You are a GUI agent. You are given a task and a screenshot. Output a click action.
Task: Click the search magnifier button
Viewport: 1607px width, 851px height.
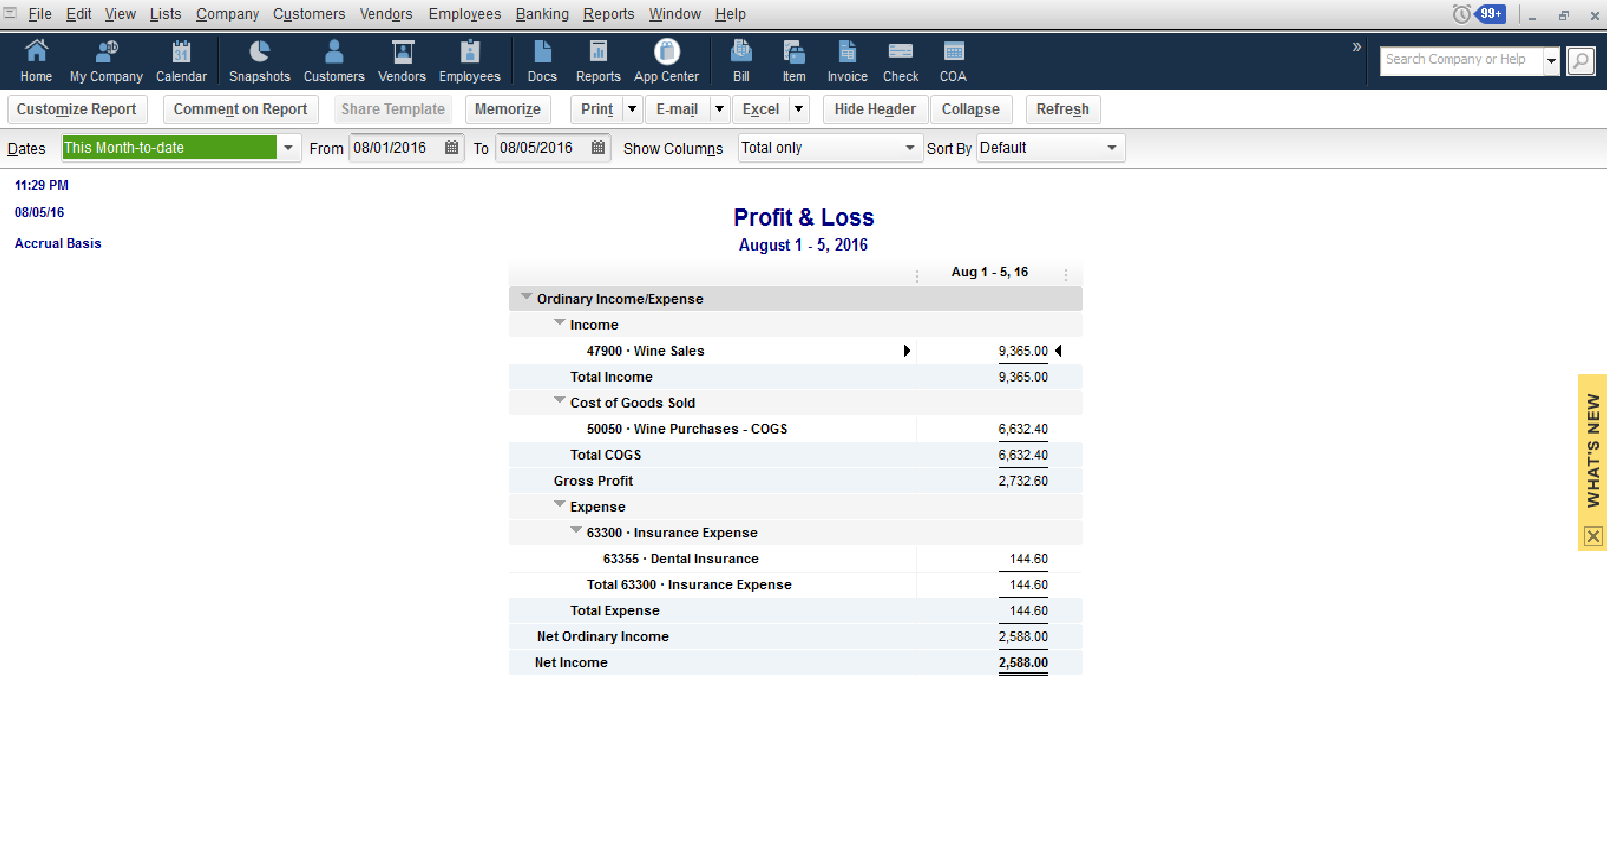1580,61
